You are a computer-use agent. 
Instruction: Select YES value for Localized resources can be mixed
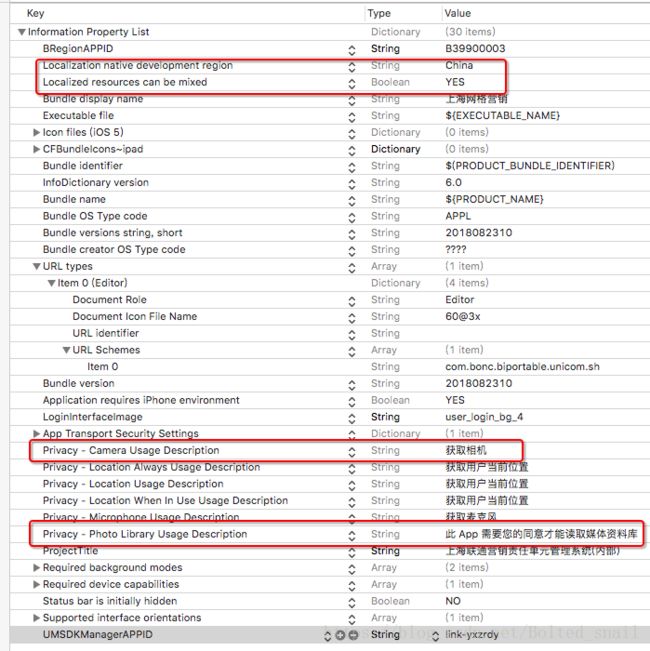point(455,82)
